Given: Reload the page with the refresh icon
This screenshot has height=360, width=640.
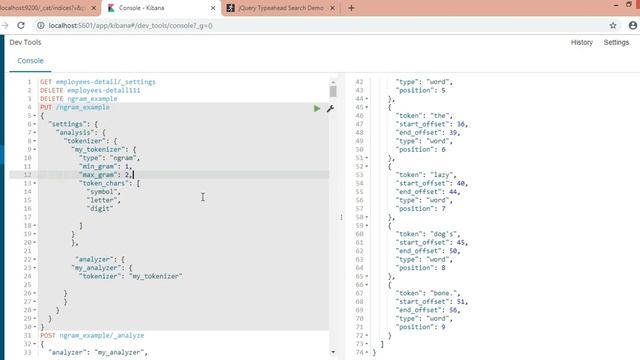Looking at the screenshot, I should 21,25.
